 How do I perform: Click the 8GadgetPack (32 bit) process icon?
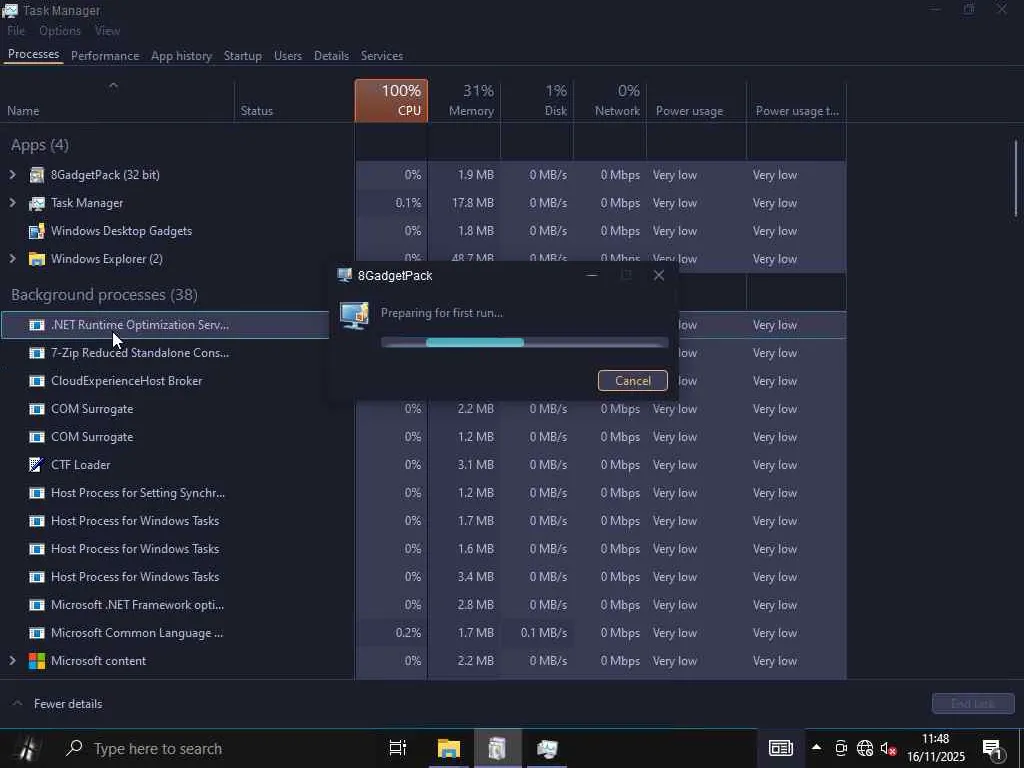(x=37, y=175)
